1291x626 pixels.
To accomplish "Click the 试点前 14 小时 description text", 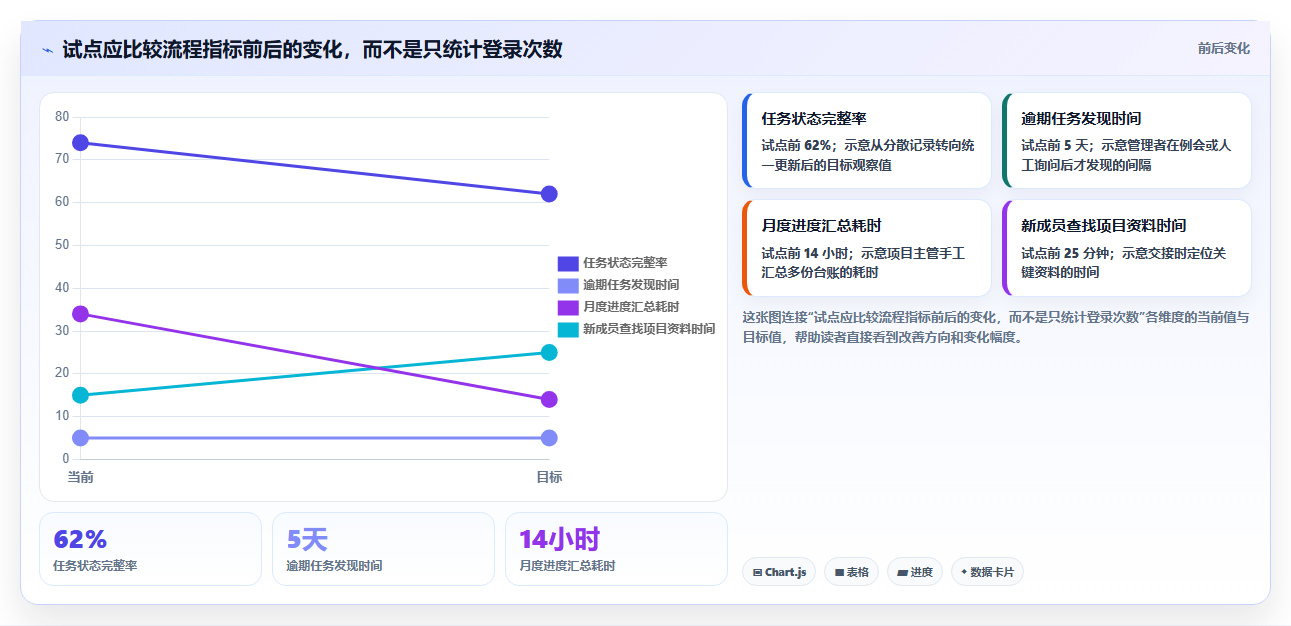I will pyautogui.click(x=863, y=263).
